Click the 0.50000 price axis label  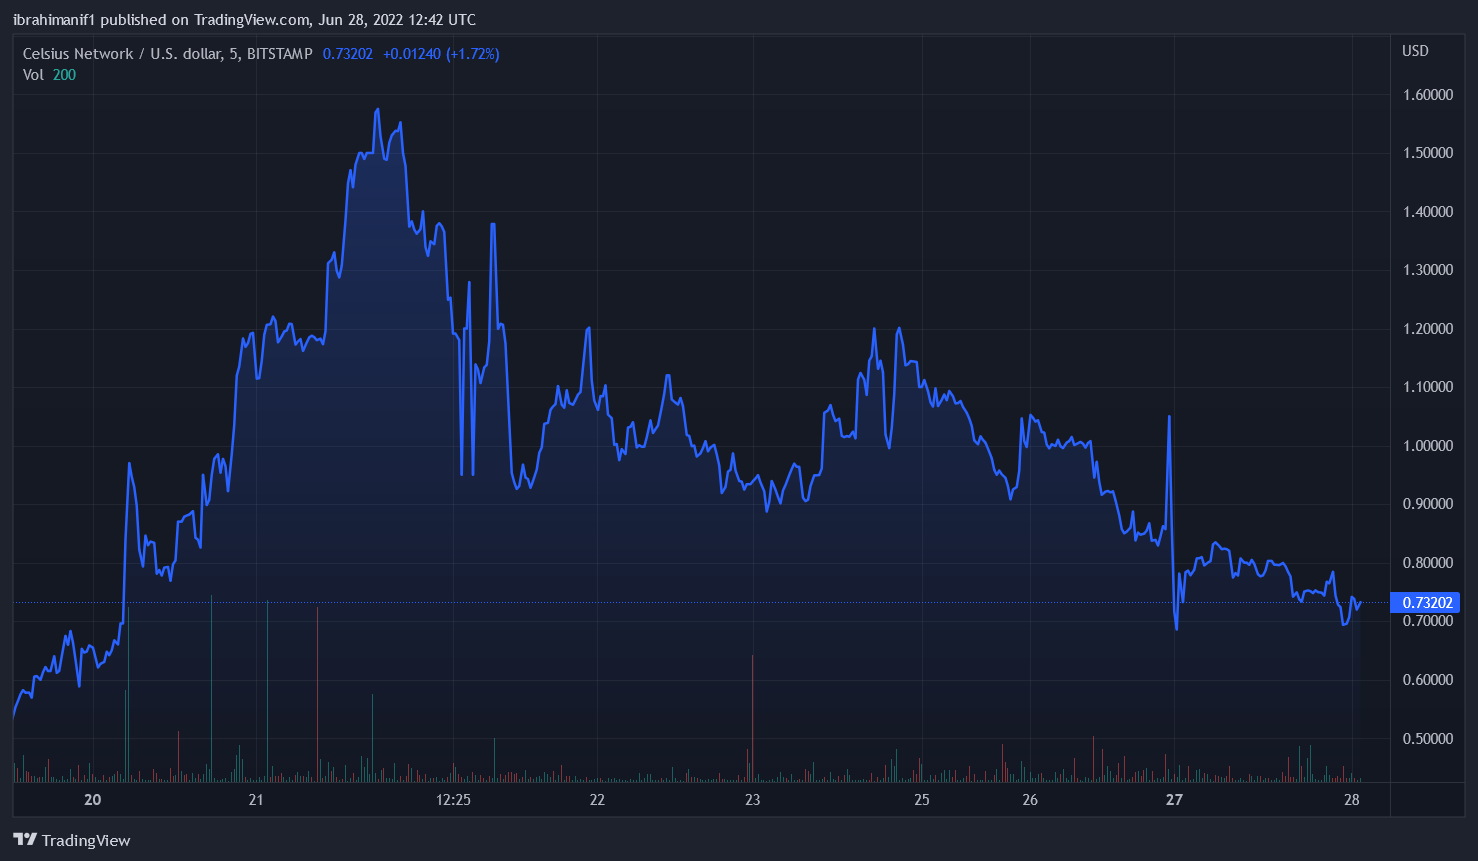coord(1427,739)
